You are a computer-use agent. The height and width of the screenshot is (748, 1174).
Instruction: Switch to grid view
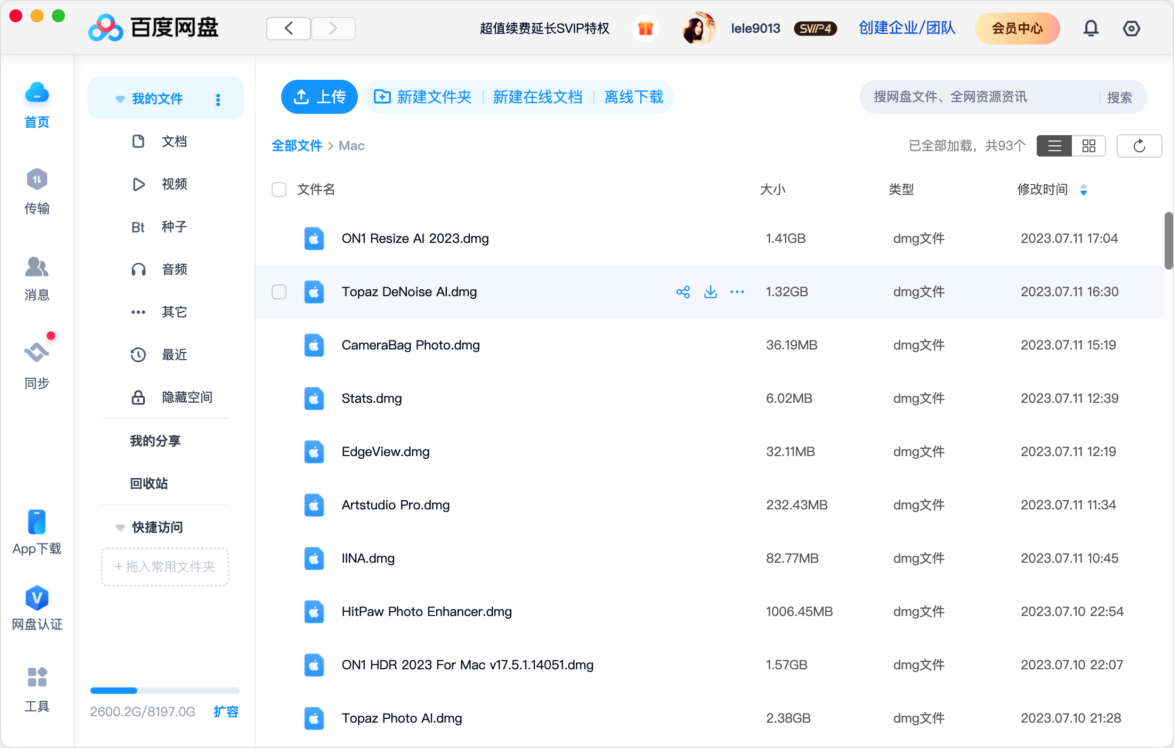tap(1089, 146)
